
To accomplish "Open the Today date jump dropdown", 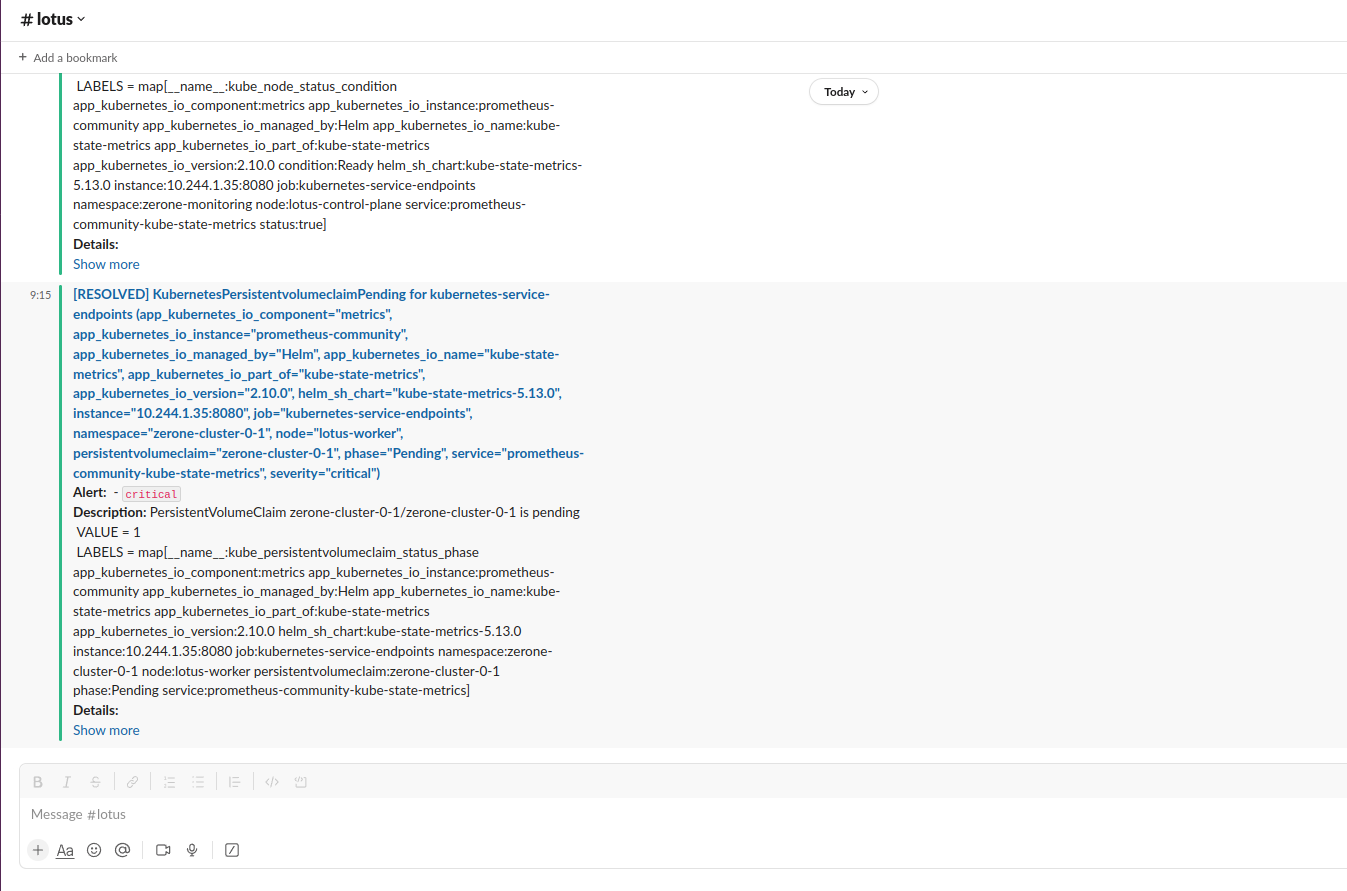I will click(x=844, y=92).
